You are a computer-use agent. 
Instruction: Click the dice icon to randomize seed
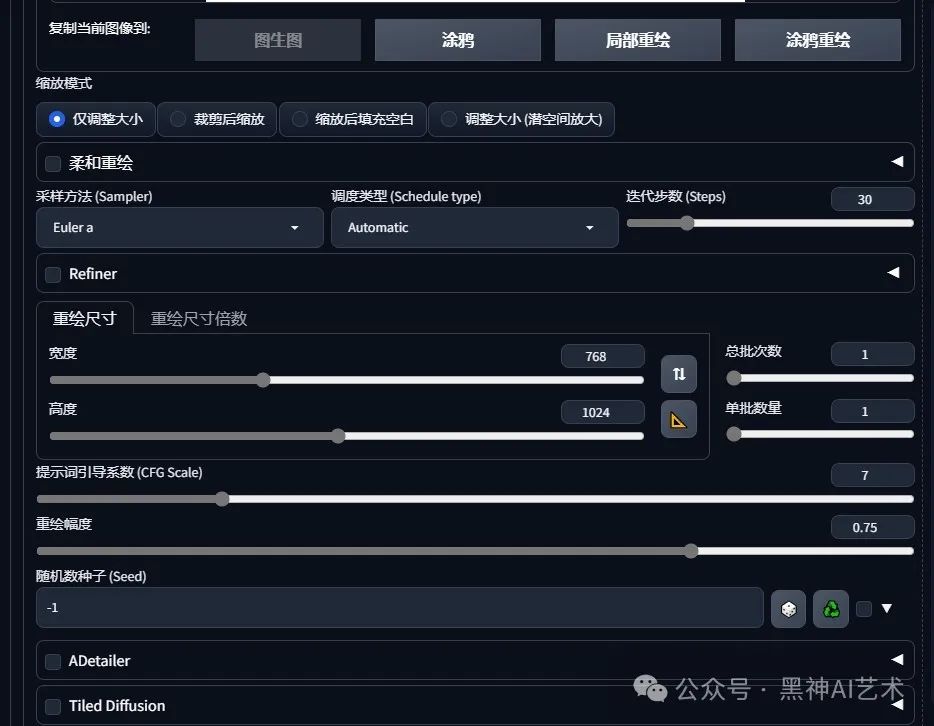pos(788,609)
